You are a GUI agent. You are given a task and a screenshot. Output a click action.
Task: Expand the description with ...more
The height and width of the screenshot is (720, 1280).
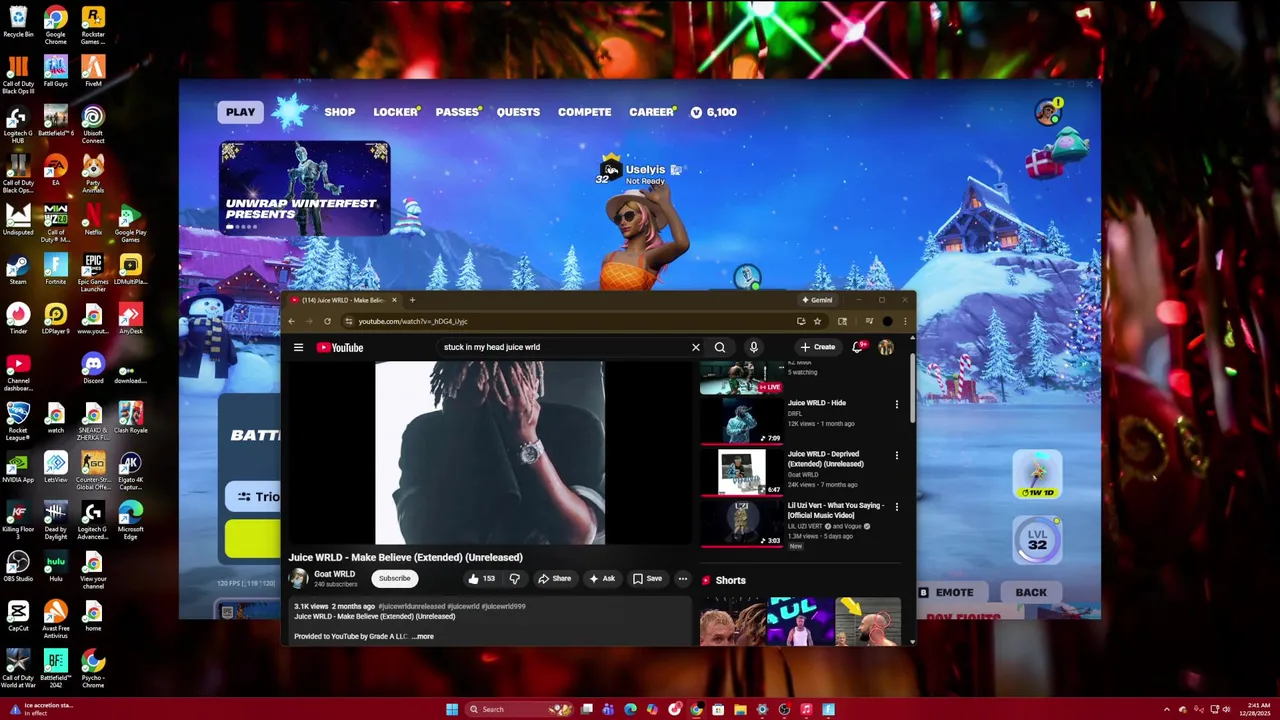coord(424,636)
